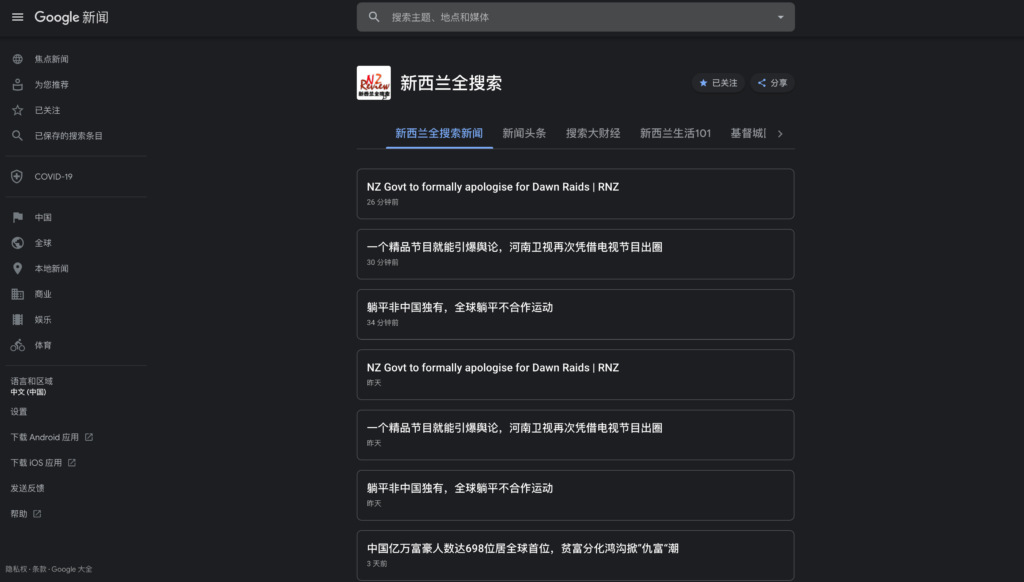1024x582 pixels.
Task: Open the hamburger main menu
Action: 18,17
